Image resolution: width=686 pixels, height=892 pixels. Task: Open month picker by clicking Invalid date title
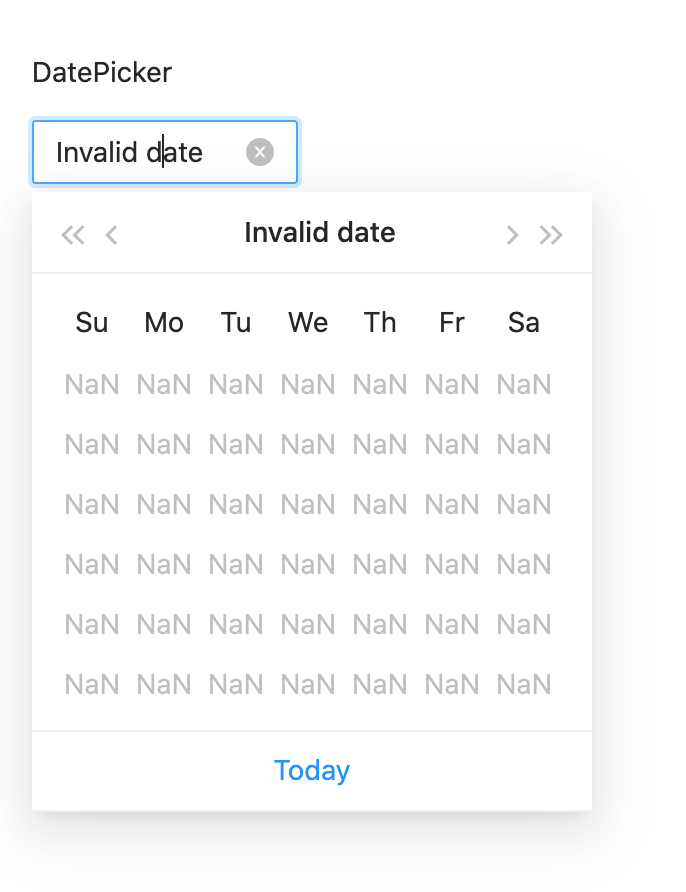point(319,233)
